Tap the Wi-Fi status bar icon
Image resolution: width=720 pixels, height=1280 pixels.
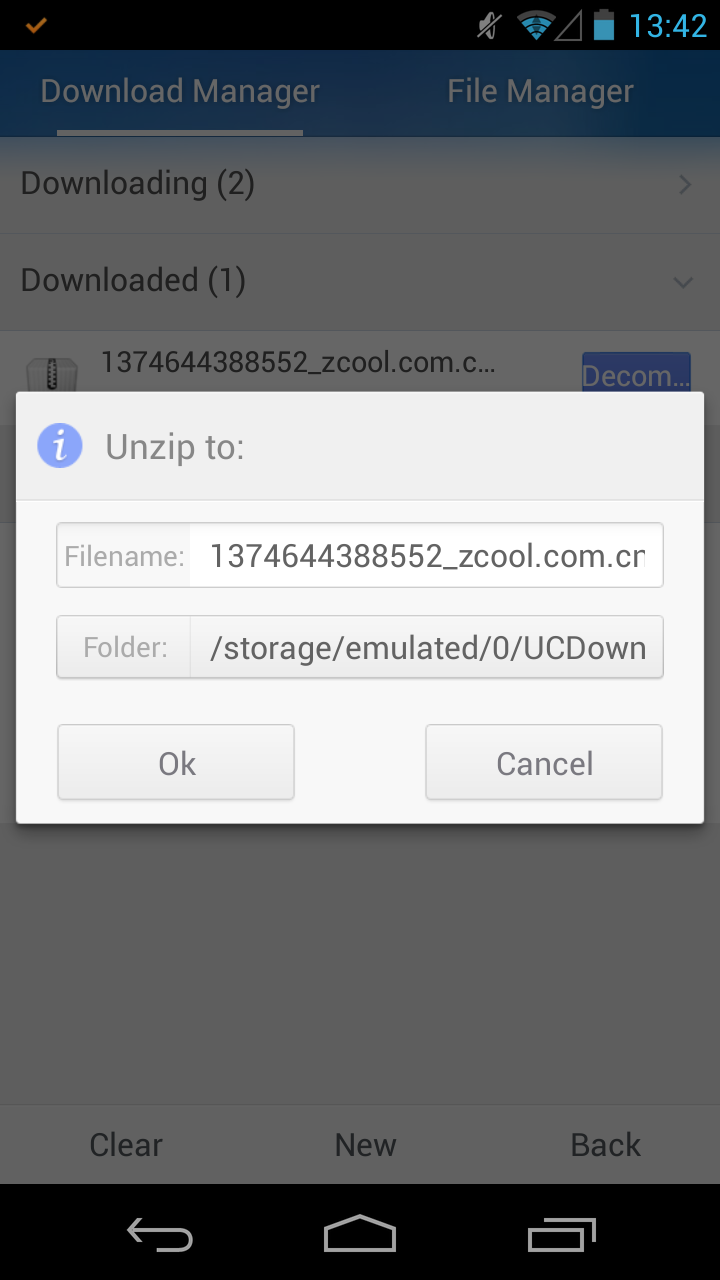point(536,25)
